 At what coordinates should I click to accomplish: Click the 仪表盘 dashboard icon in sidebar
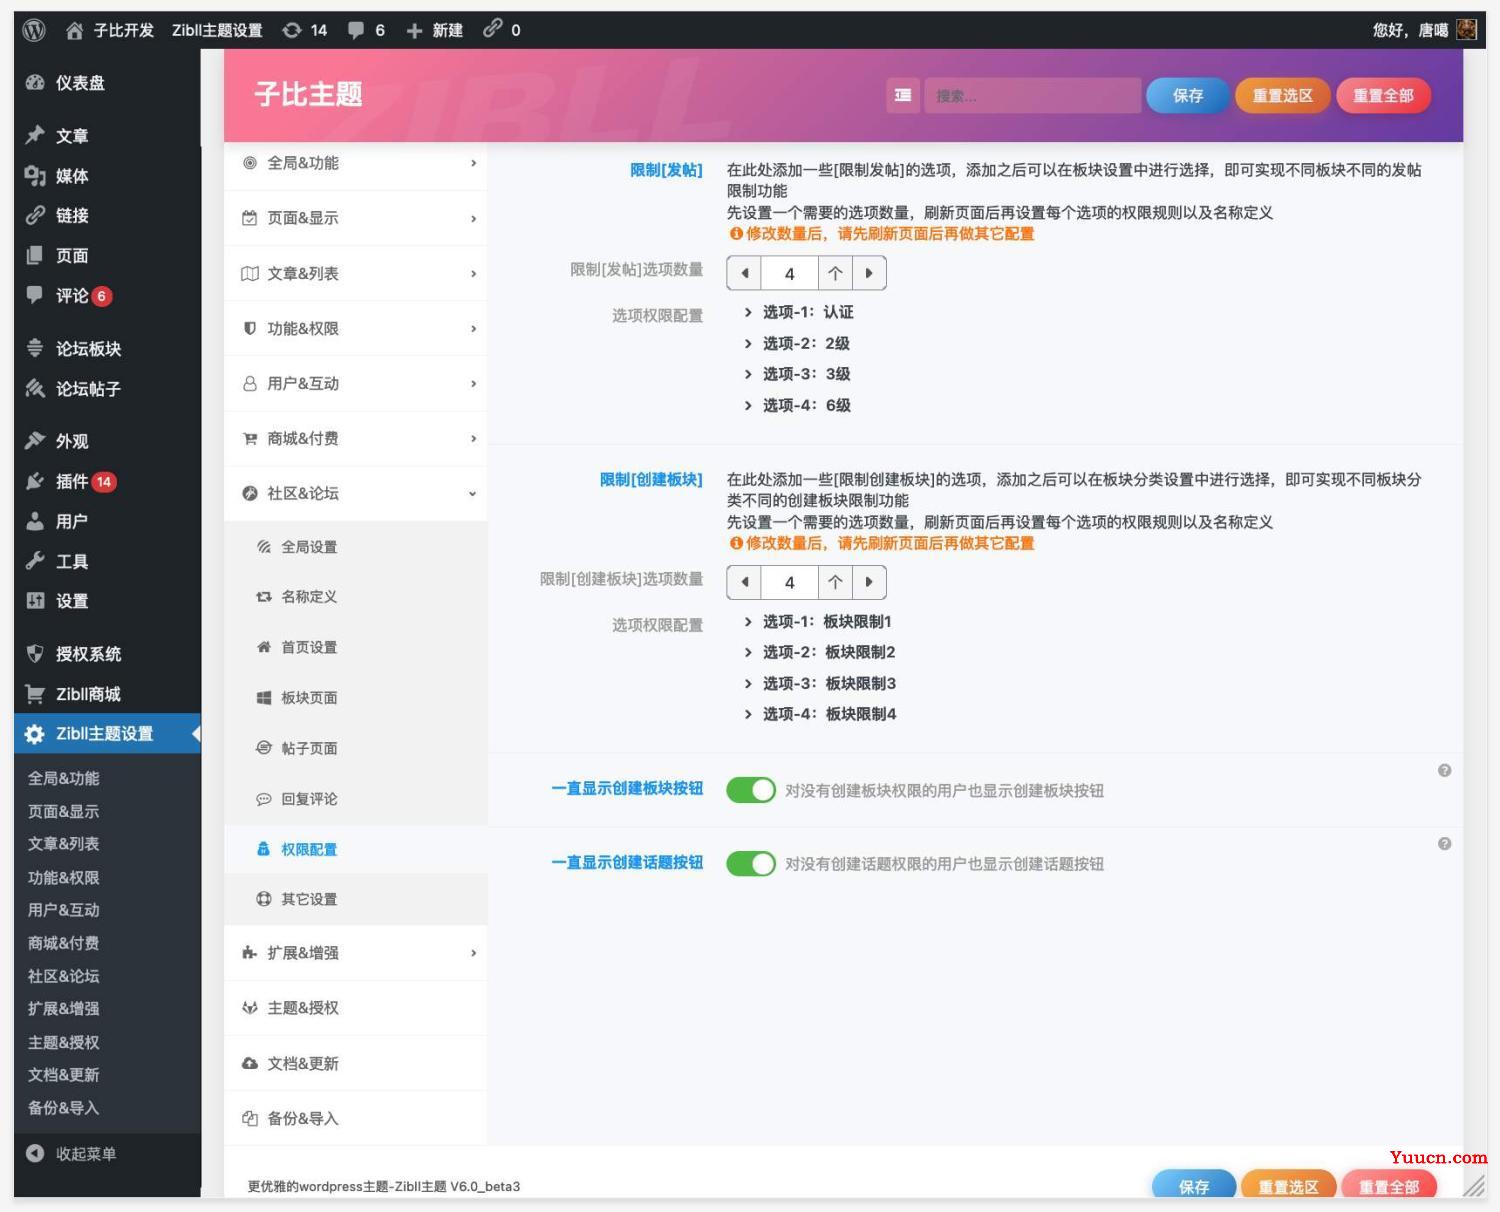pyautogui.click(x=35, y=83)
